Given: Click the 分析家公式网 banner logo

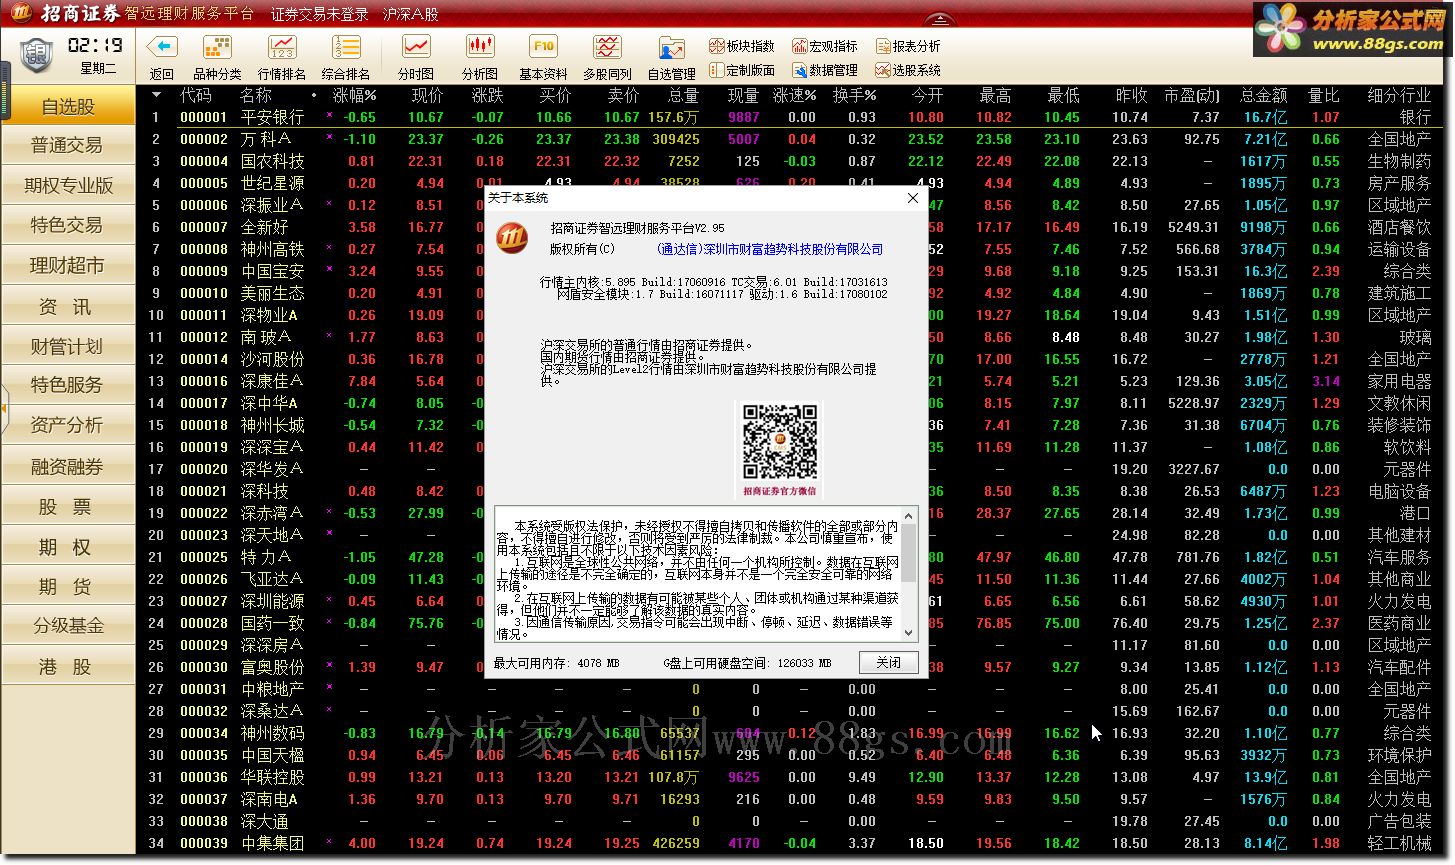Looking at the screenshot, I should (x=1353, y=28).
